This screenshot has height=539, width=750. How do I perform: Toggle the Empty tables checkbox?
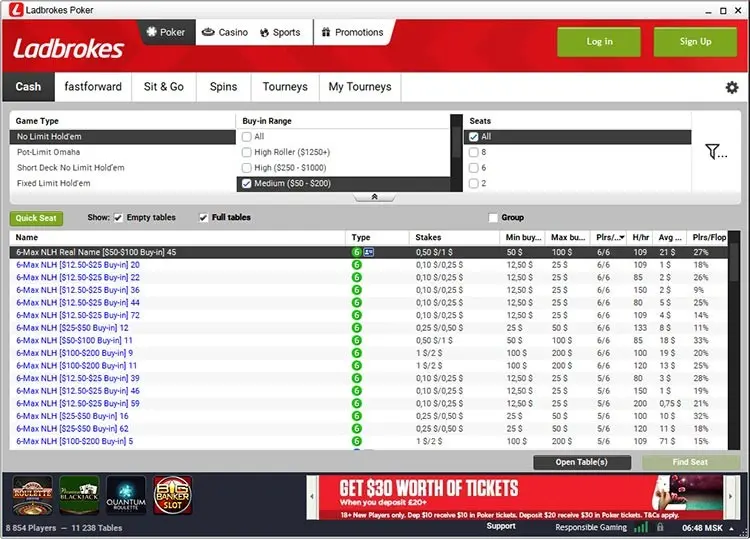point(119,217)
